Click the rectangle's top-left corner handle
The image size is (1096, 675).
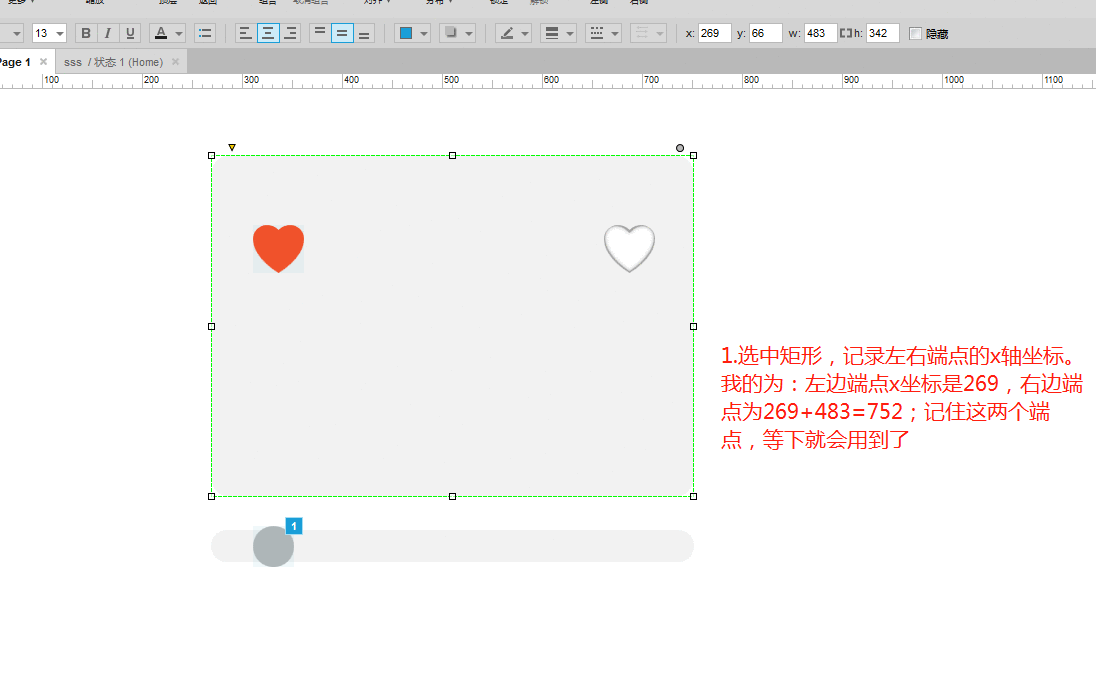[211, 155]
